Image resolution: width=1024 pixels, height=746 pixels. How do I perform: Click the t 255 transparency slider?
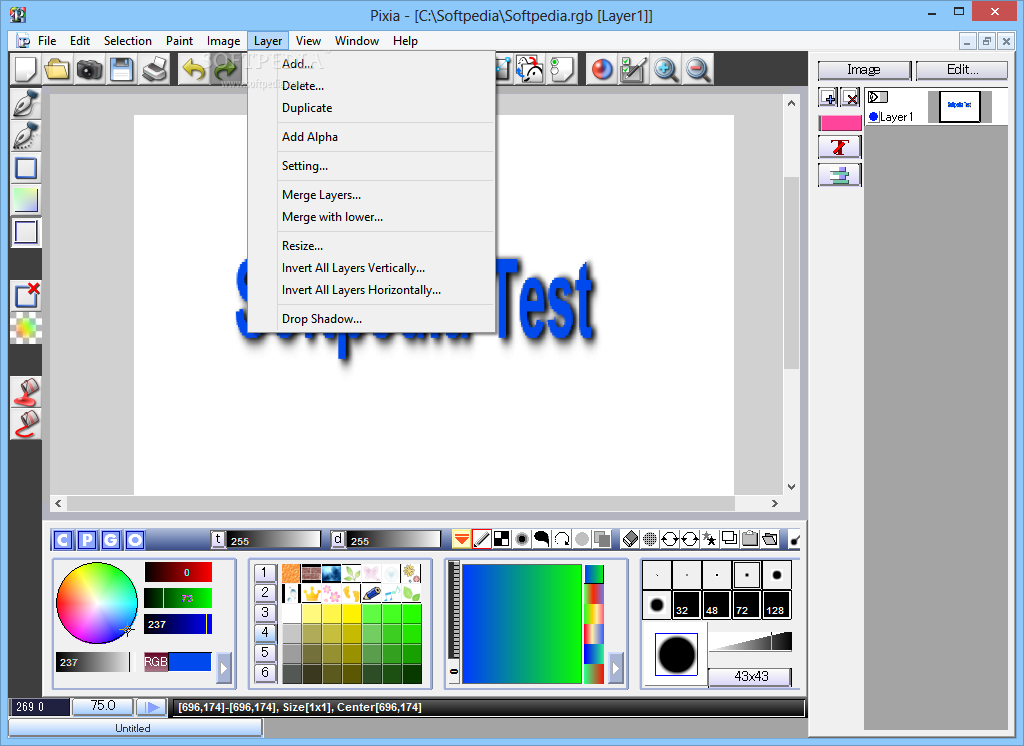(x=273, y=540)
